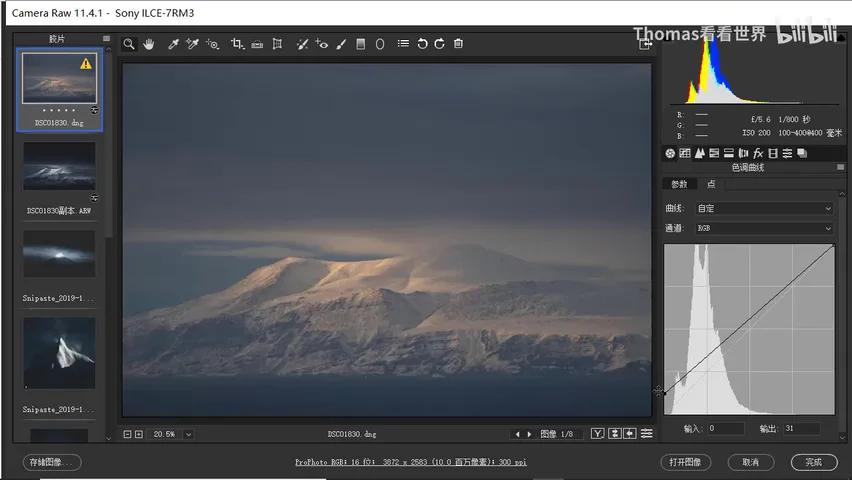Click the 输出 value input field
The height and width of the screenshot is (480, 852).
[801, 428]
